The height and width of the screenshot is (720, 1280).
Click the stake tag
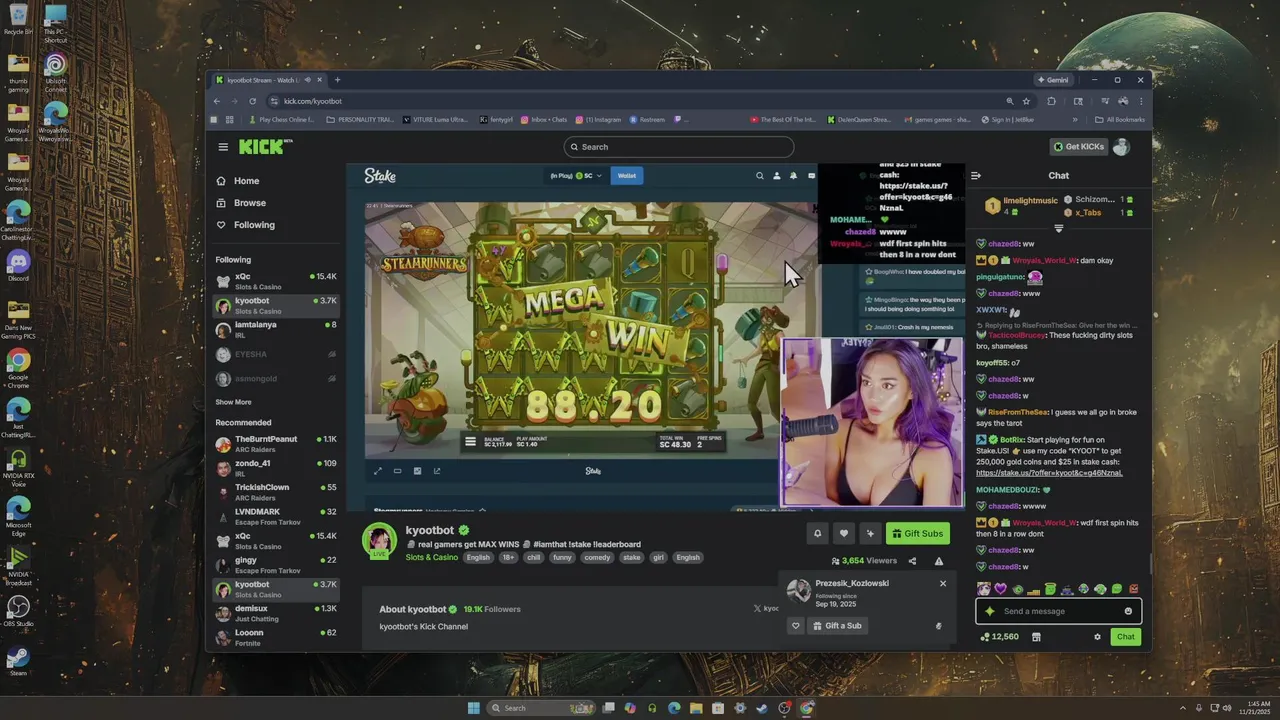point(631,557)
